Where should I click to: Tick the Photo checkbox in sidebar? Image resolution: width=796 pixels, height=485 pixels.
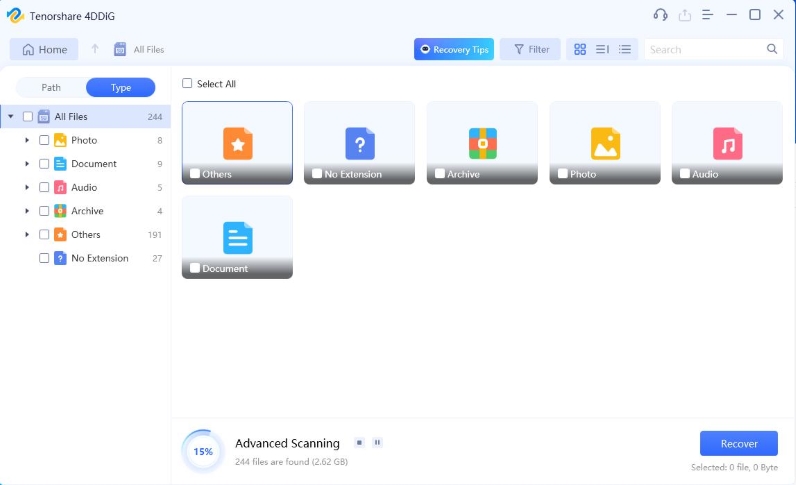coord(44,140)
